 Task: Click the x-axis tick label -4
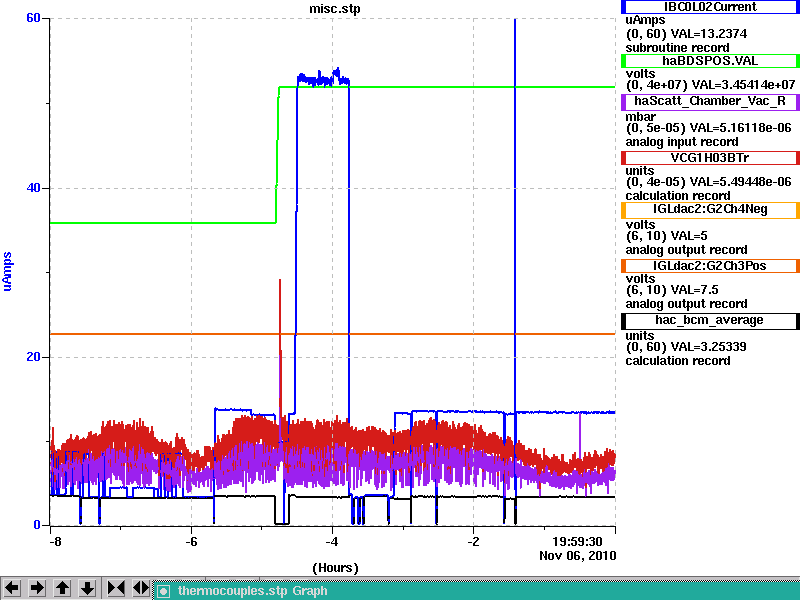332,541
